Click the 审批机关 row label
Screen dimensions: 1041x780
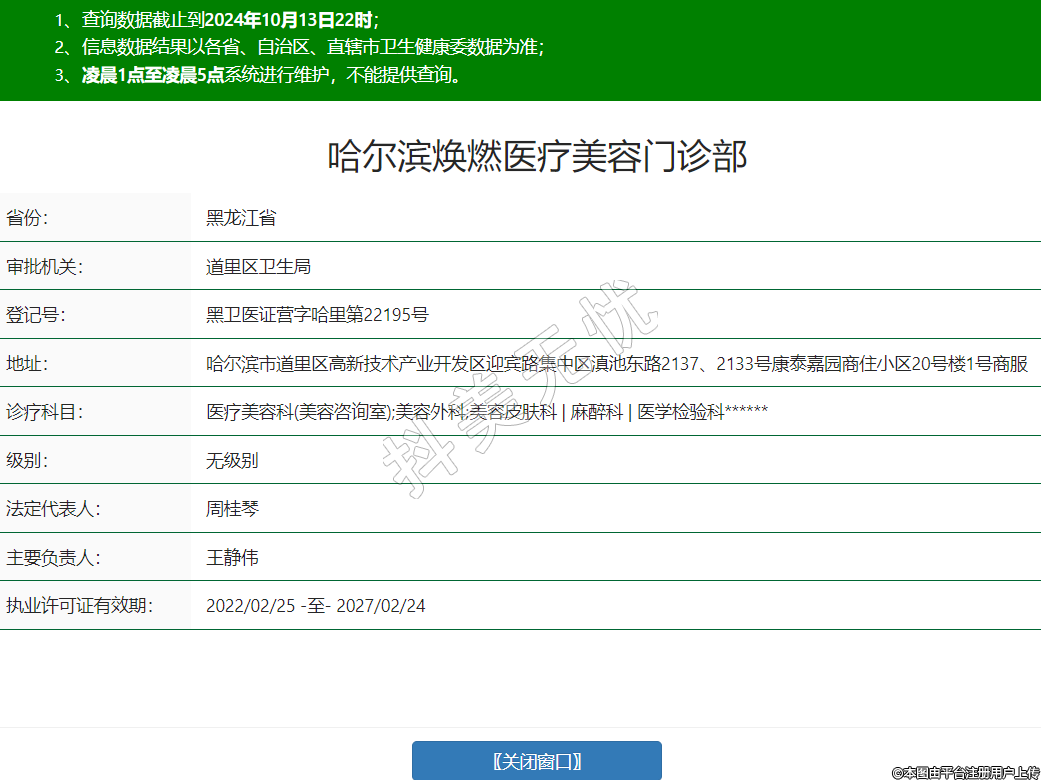click(44, 266)
